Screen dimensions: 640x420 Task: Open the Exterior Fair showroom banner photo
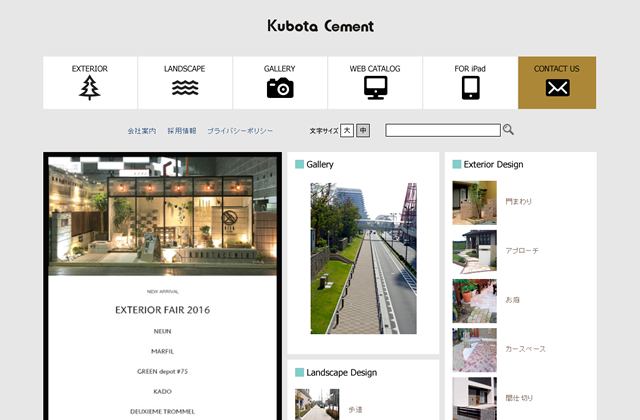[162, 216]
